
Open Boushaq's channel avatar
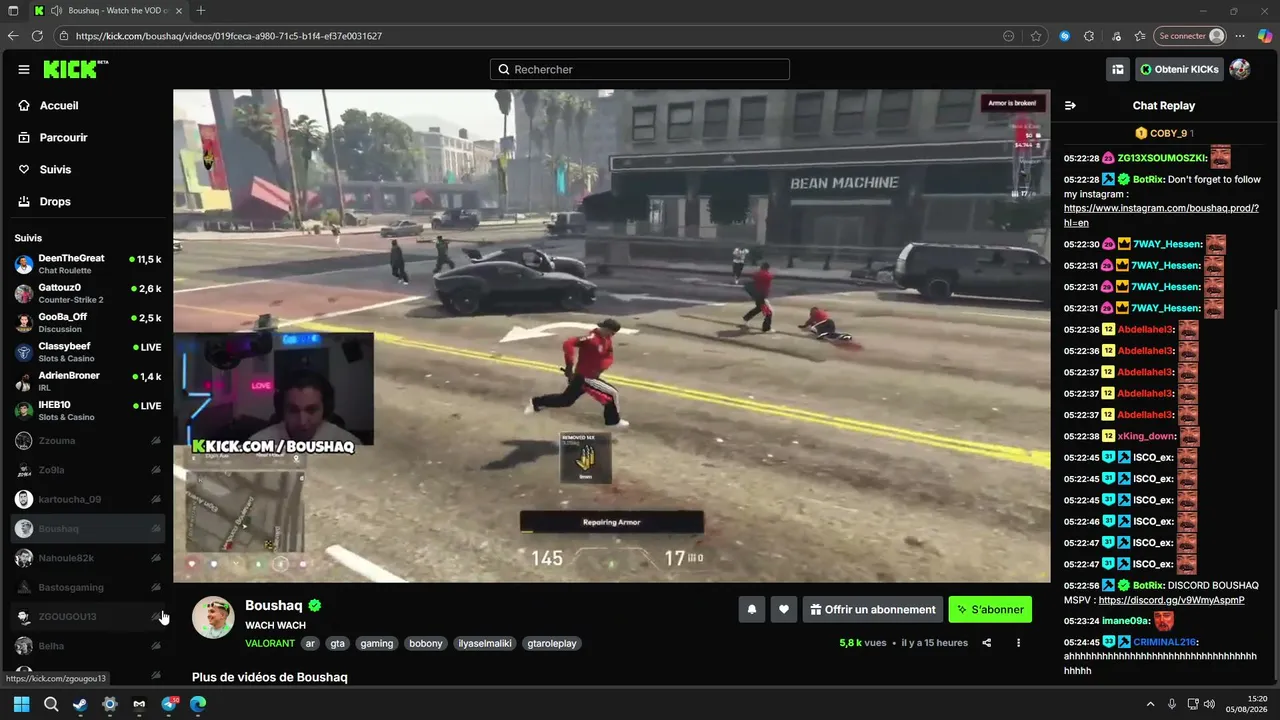click(x=213, y=617)
